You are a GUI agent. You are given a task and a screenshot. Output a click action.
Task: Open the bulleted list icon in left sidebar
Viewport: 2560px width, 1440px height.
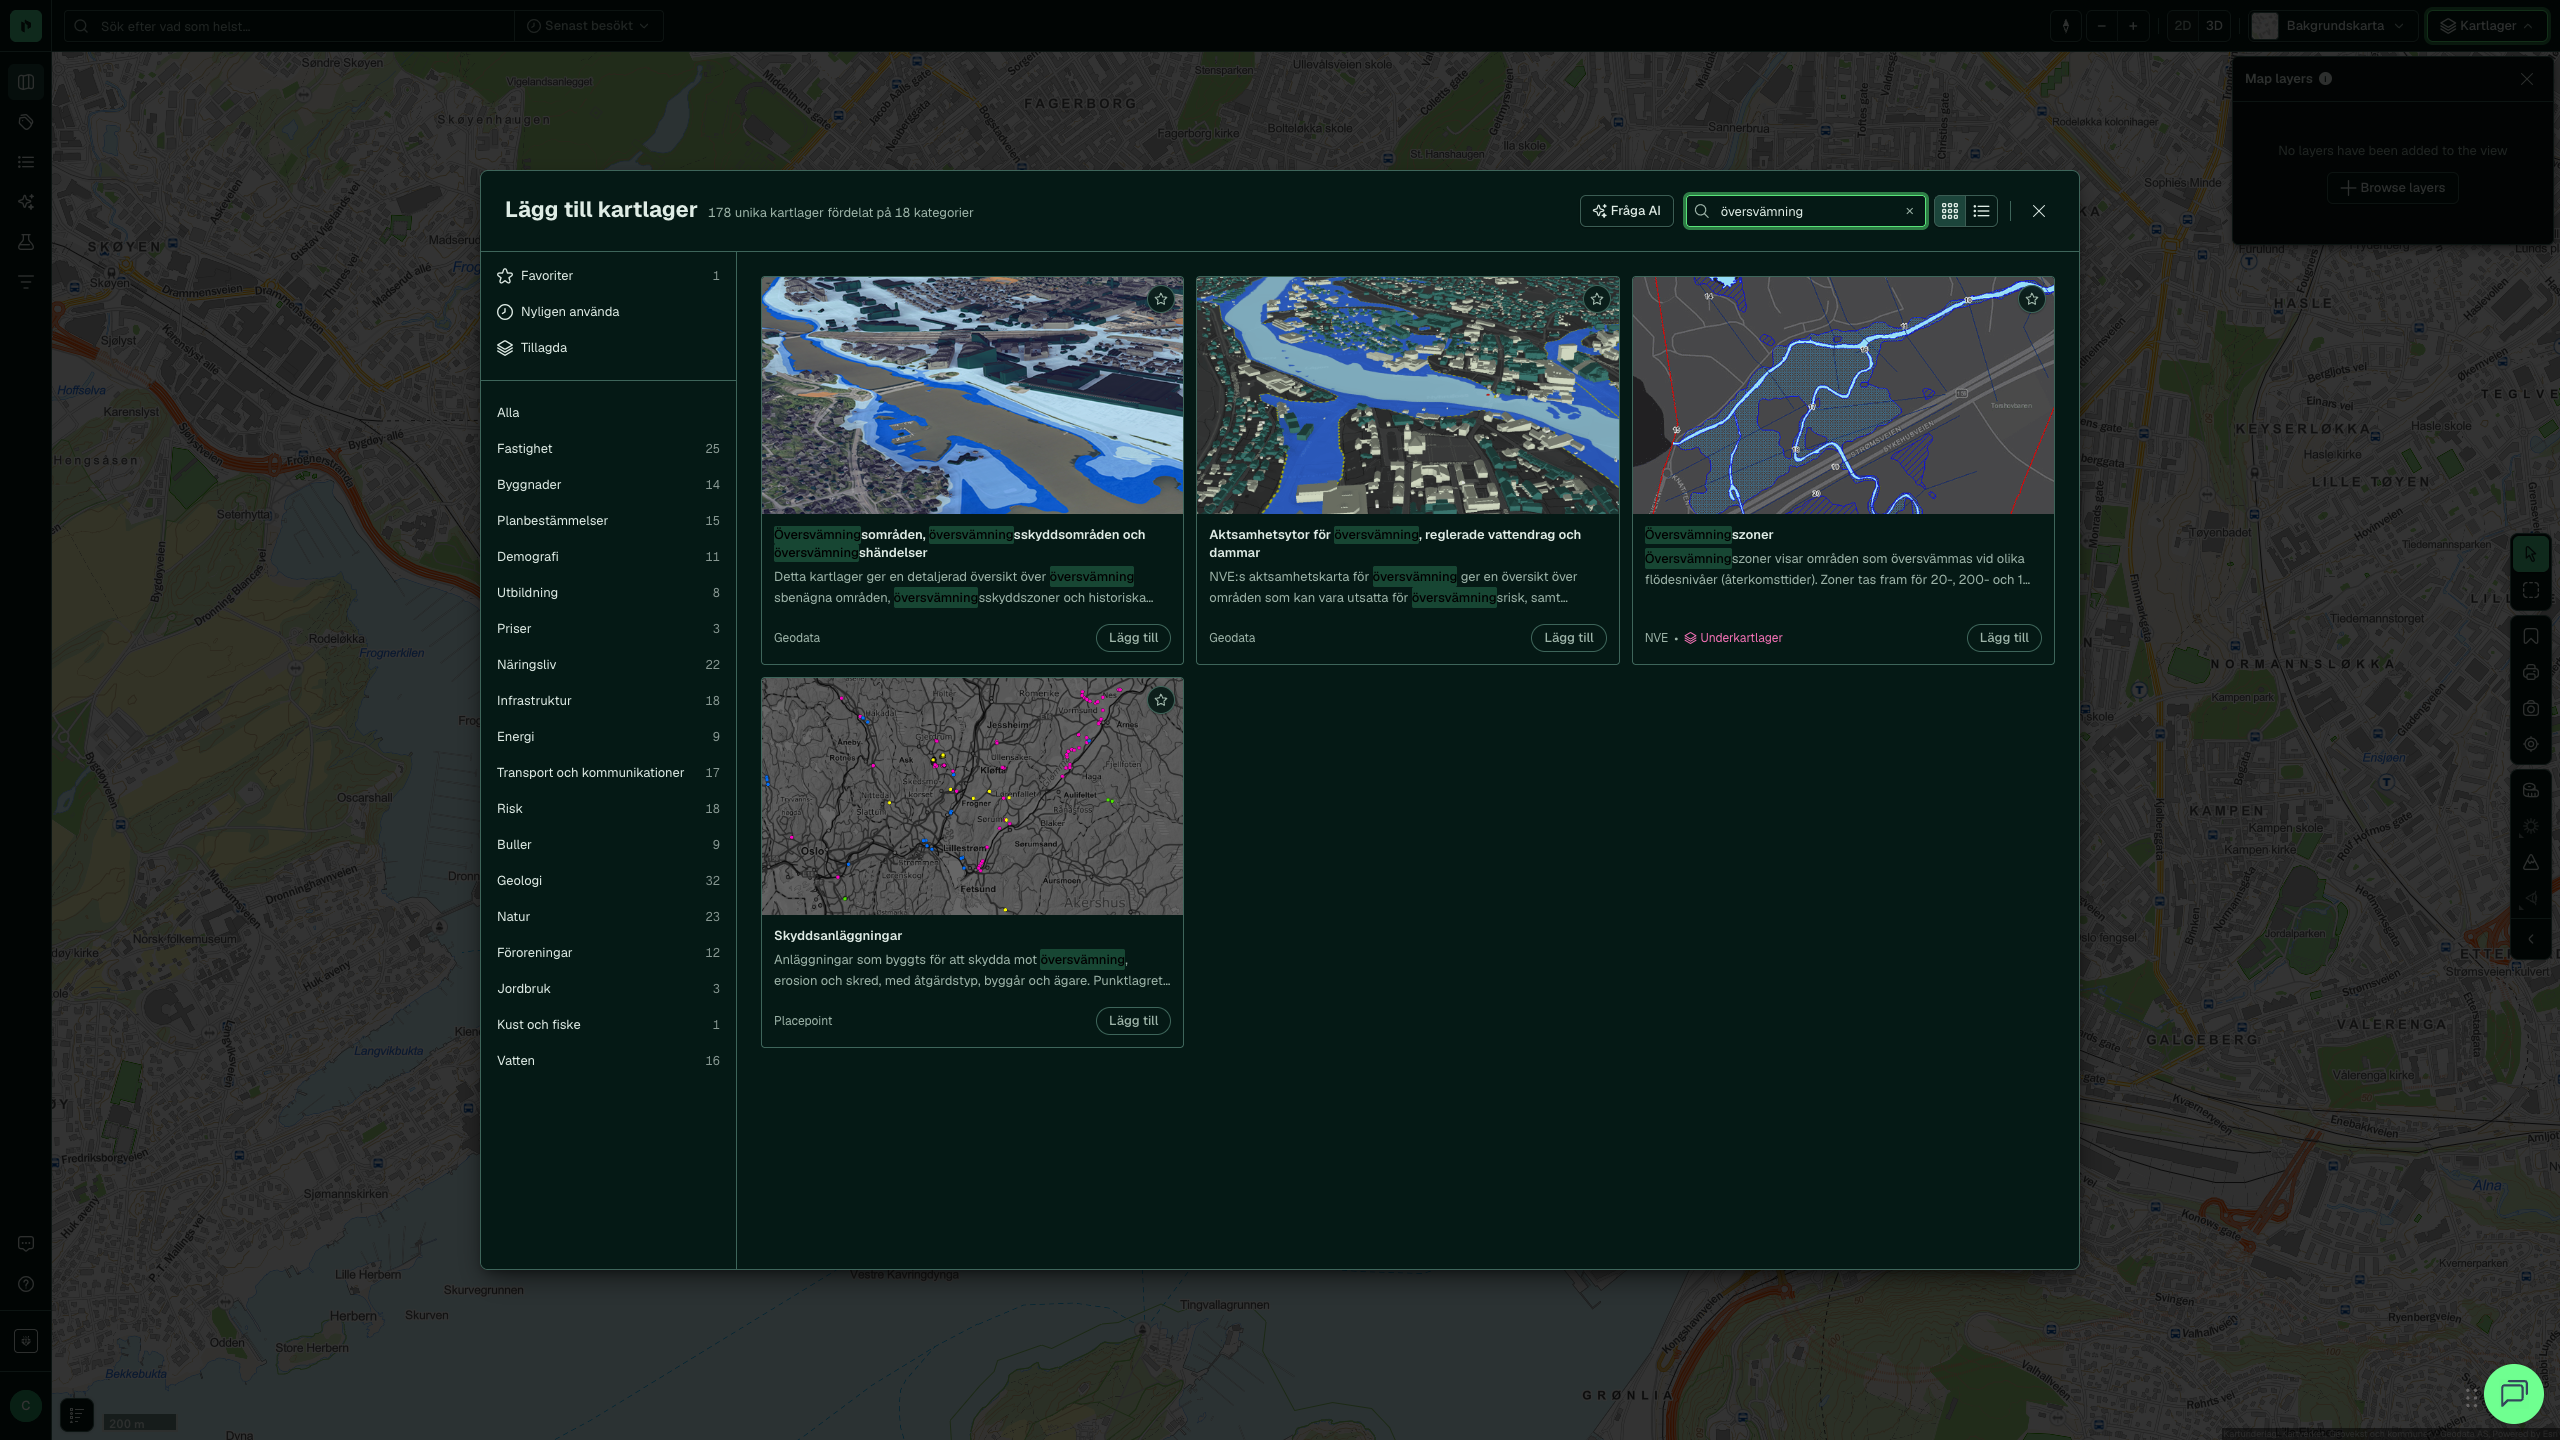[x=26, y=162]
